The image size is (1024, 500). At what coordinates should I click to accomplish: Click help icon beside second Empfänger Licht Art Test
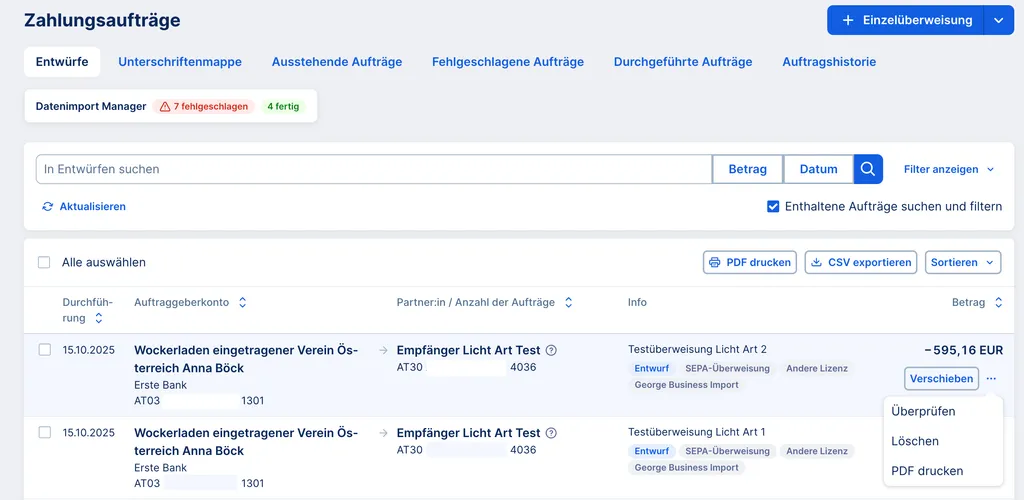tap(551, 434)
